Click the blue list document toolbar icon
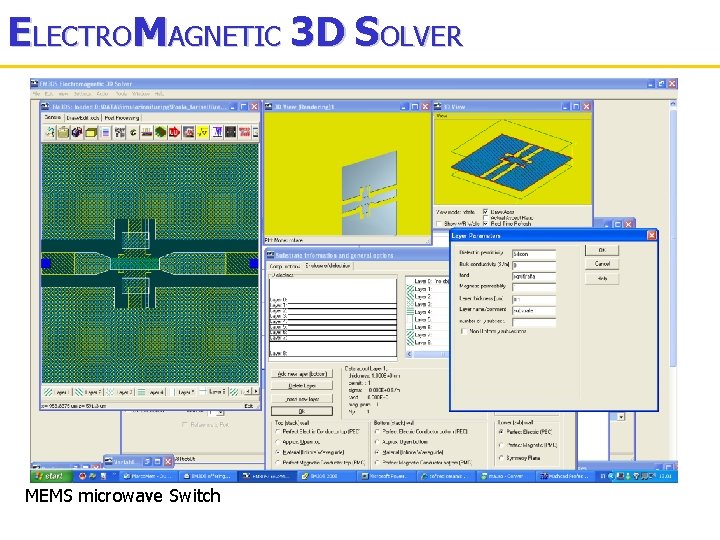The height and width of the screenshot is (540, 720). coord(105,133)
